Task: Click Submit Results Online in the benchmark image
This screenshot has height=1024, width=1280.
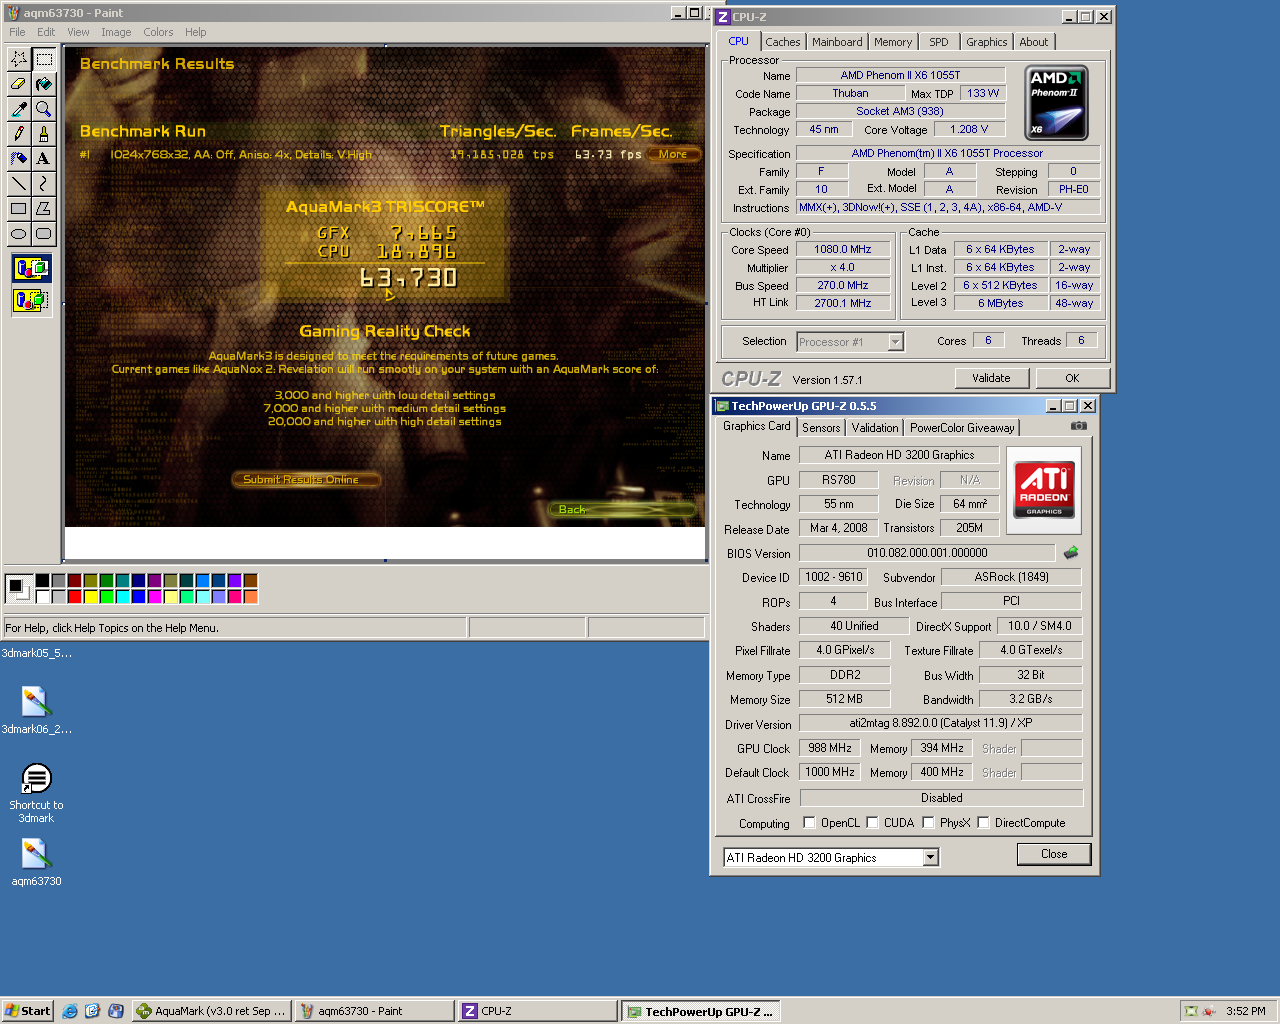Action: [x=306, y=479]
